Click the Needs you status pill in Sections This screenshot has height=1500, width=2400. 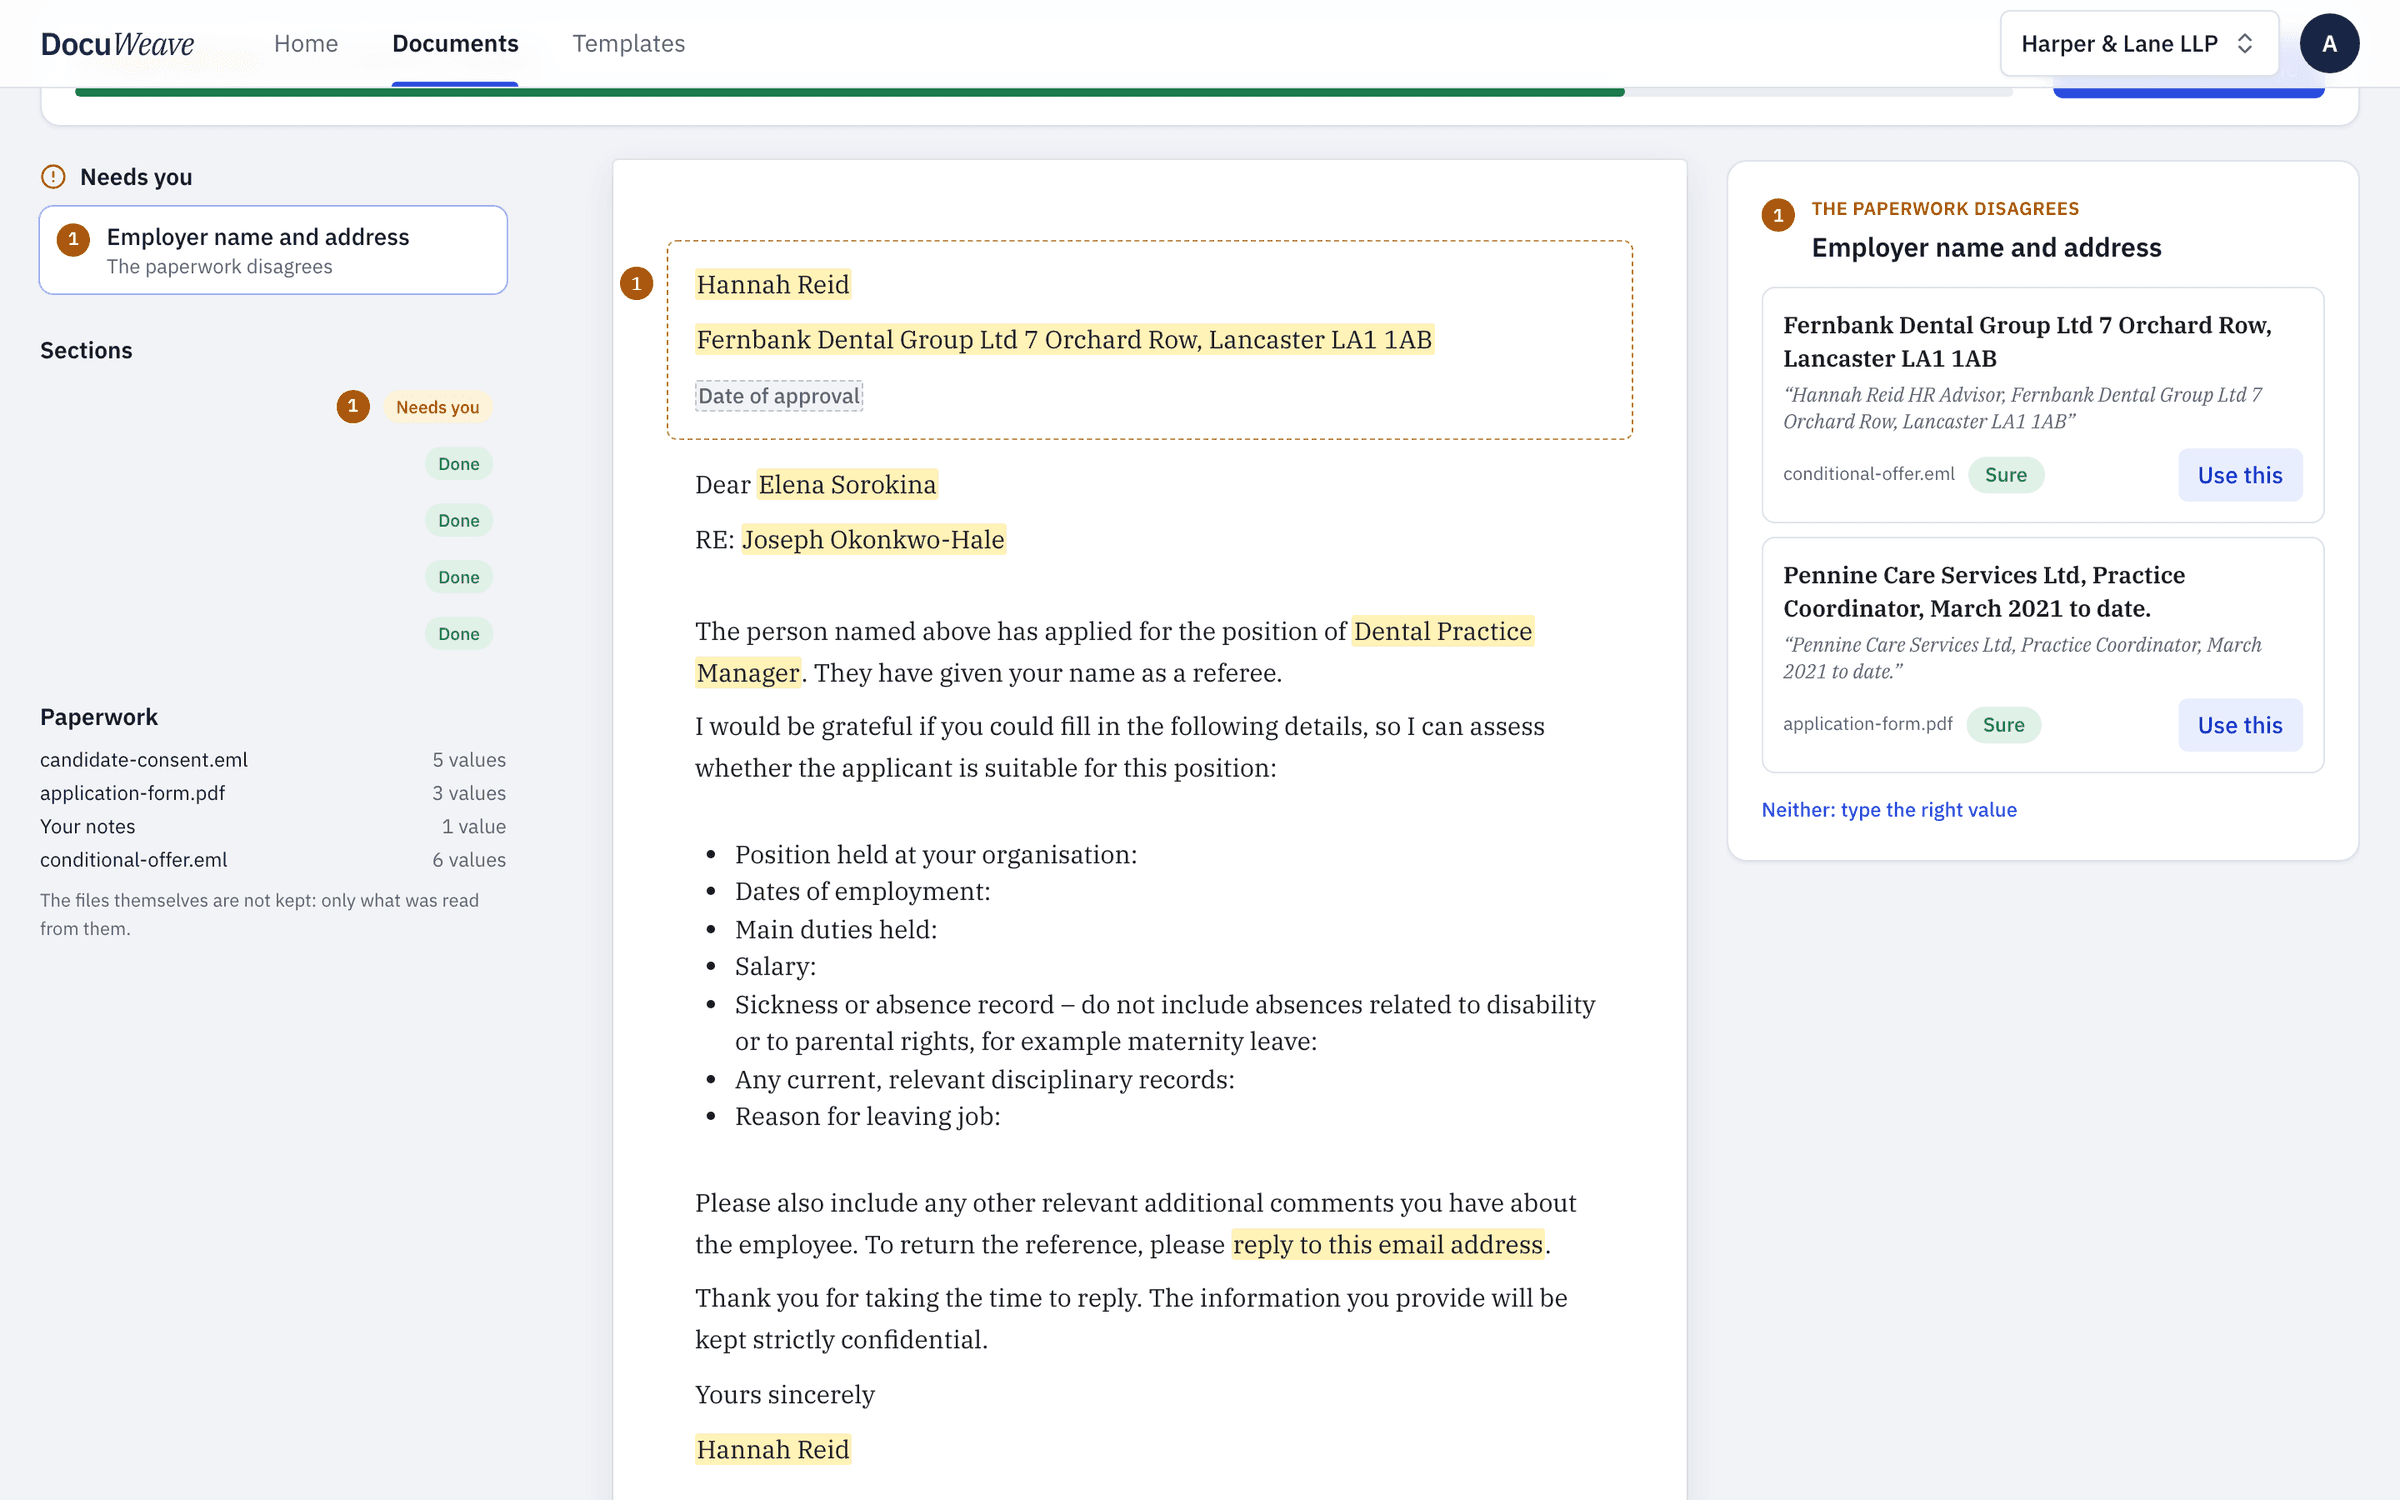pyautogui.click(x=437, y=407)
